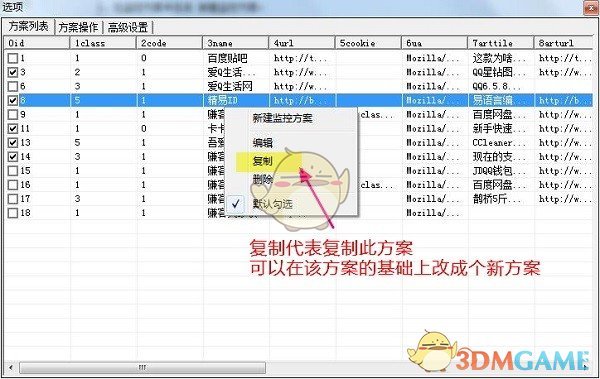Check the checkbox for row id 17
This screenshot has height=379, width=600.
click(x=13, y=199)
